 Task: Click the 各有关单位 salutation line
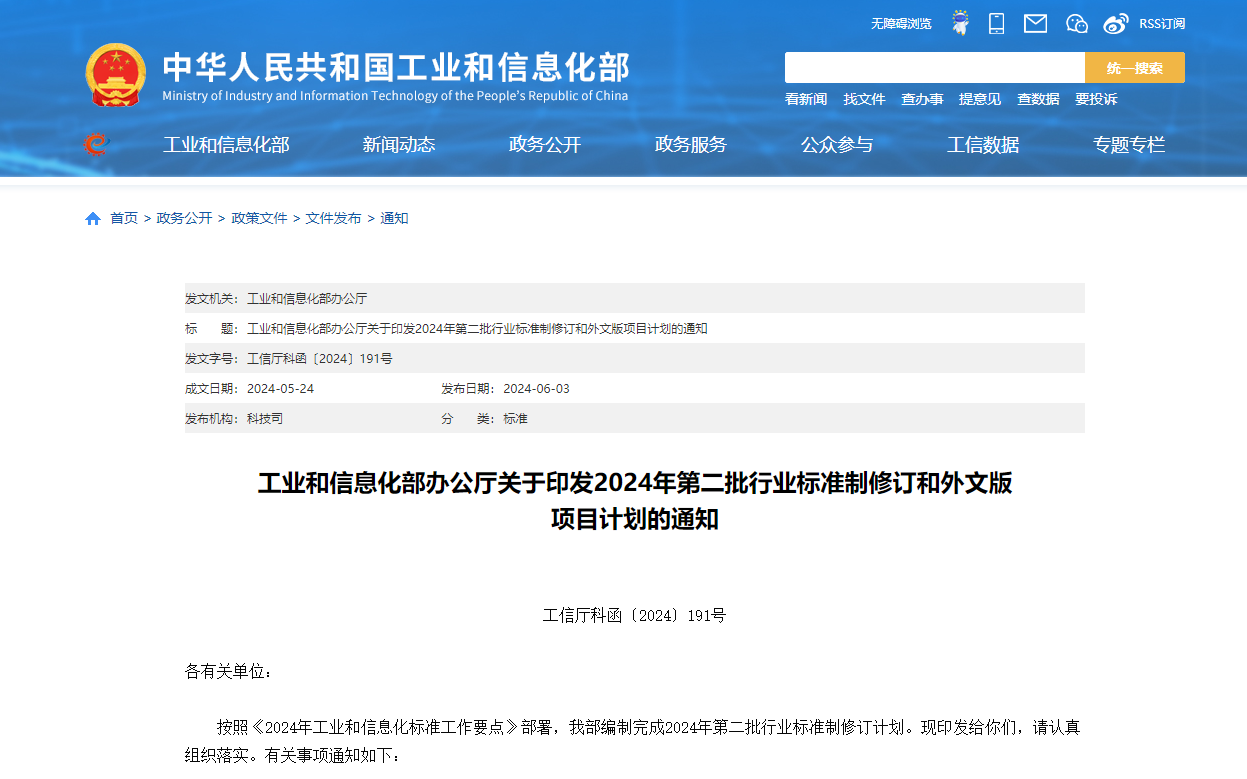tap(228, 671)
